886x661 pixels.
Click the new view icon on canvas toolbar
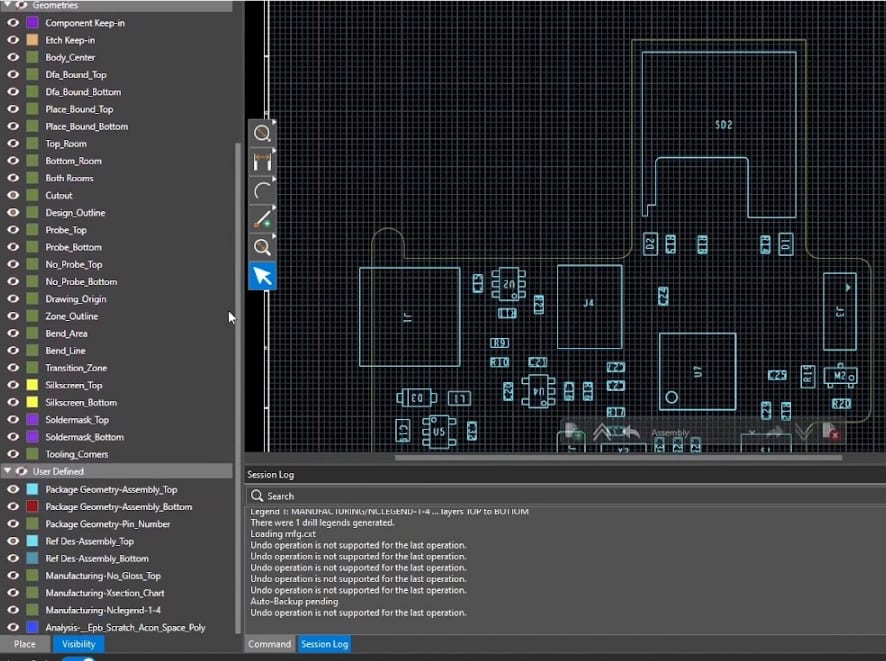tap(572, 432)
